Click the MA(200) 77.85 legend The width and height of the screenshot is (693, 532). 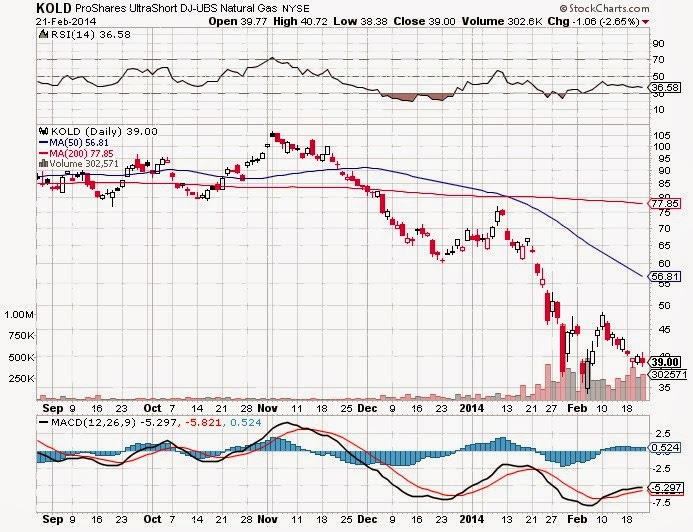[81, 153]
